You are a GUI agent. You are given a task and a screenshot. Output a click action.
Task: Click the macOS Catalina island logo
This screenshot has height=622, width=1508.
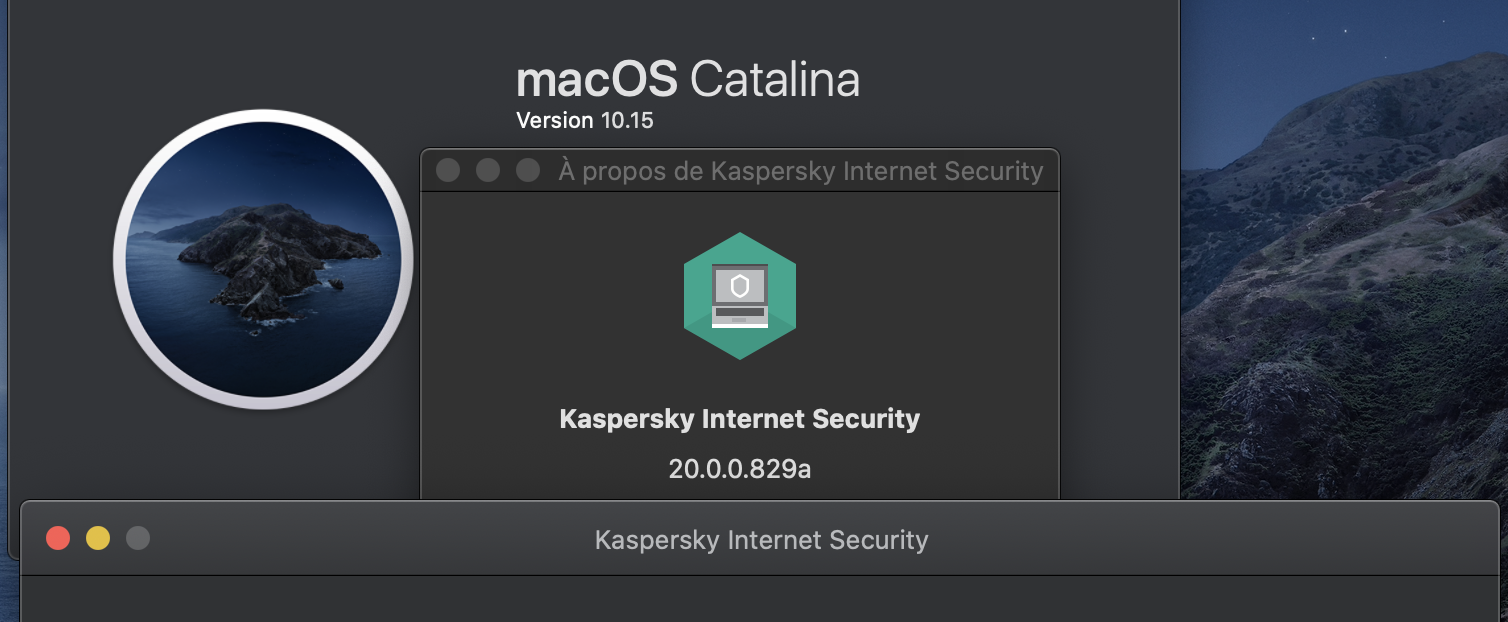pyautogui.click(x=263, y=259)
